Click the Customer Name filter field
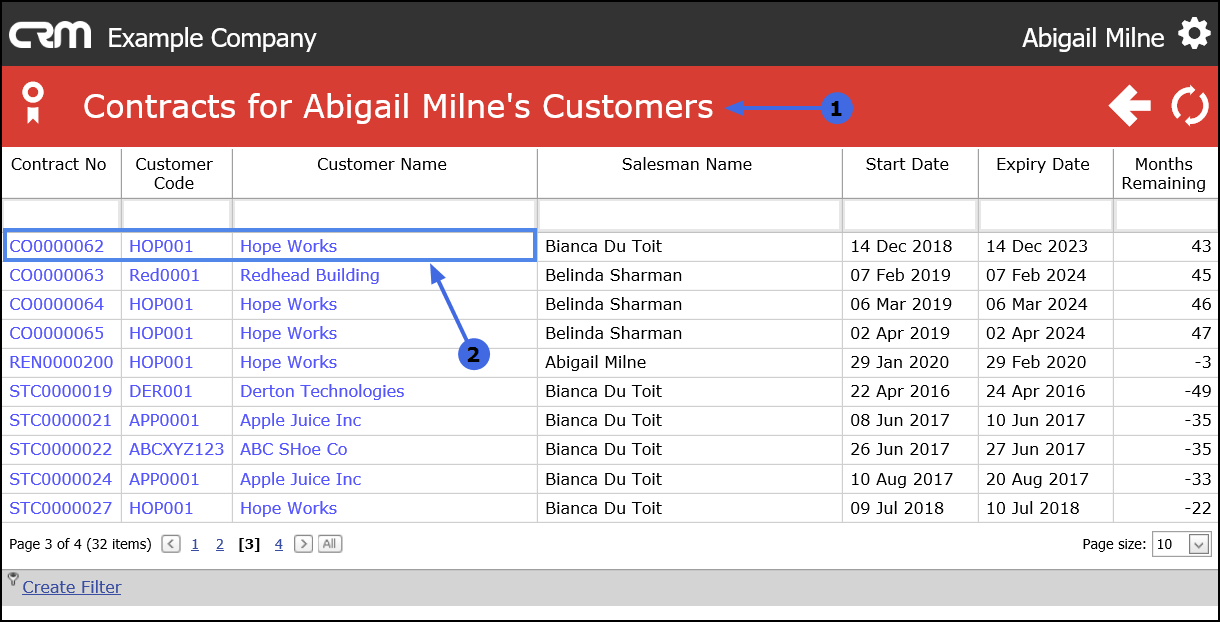 tap(384, 214)
